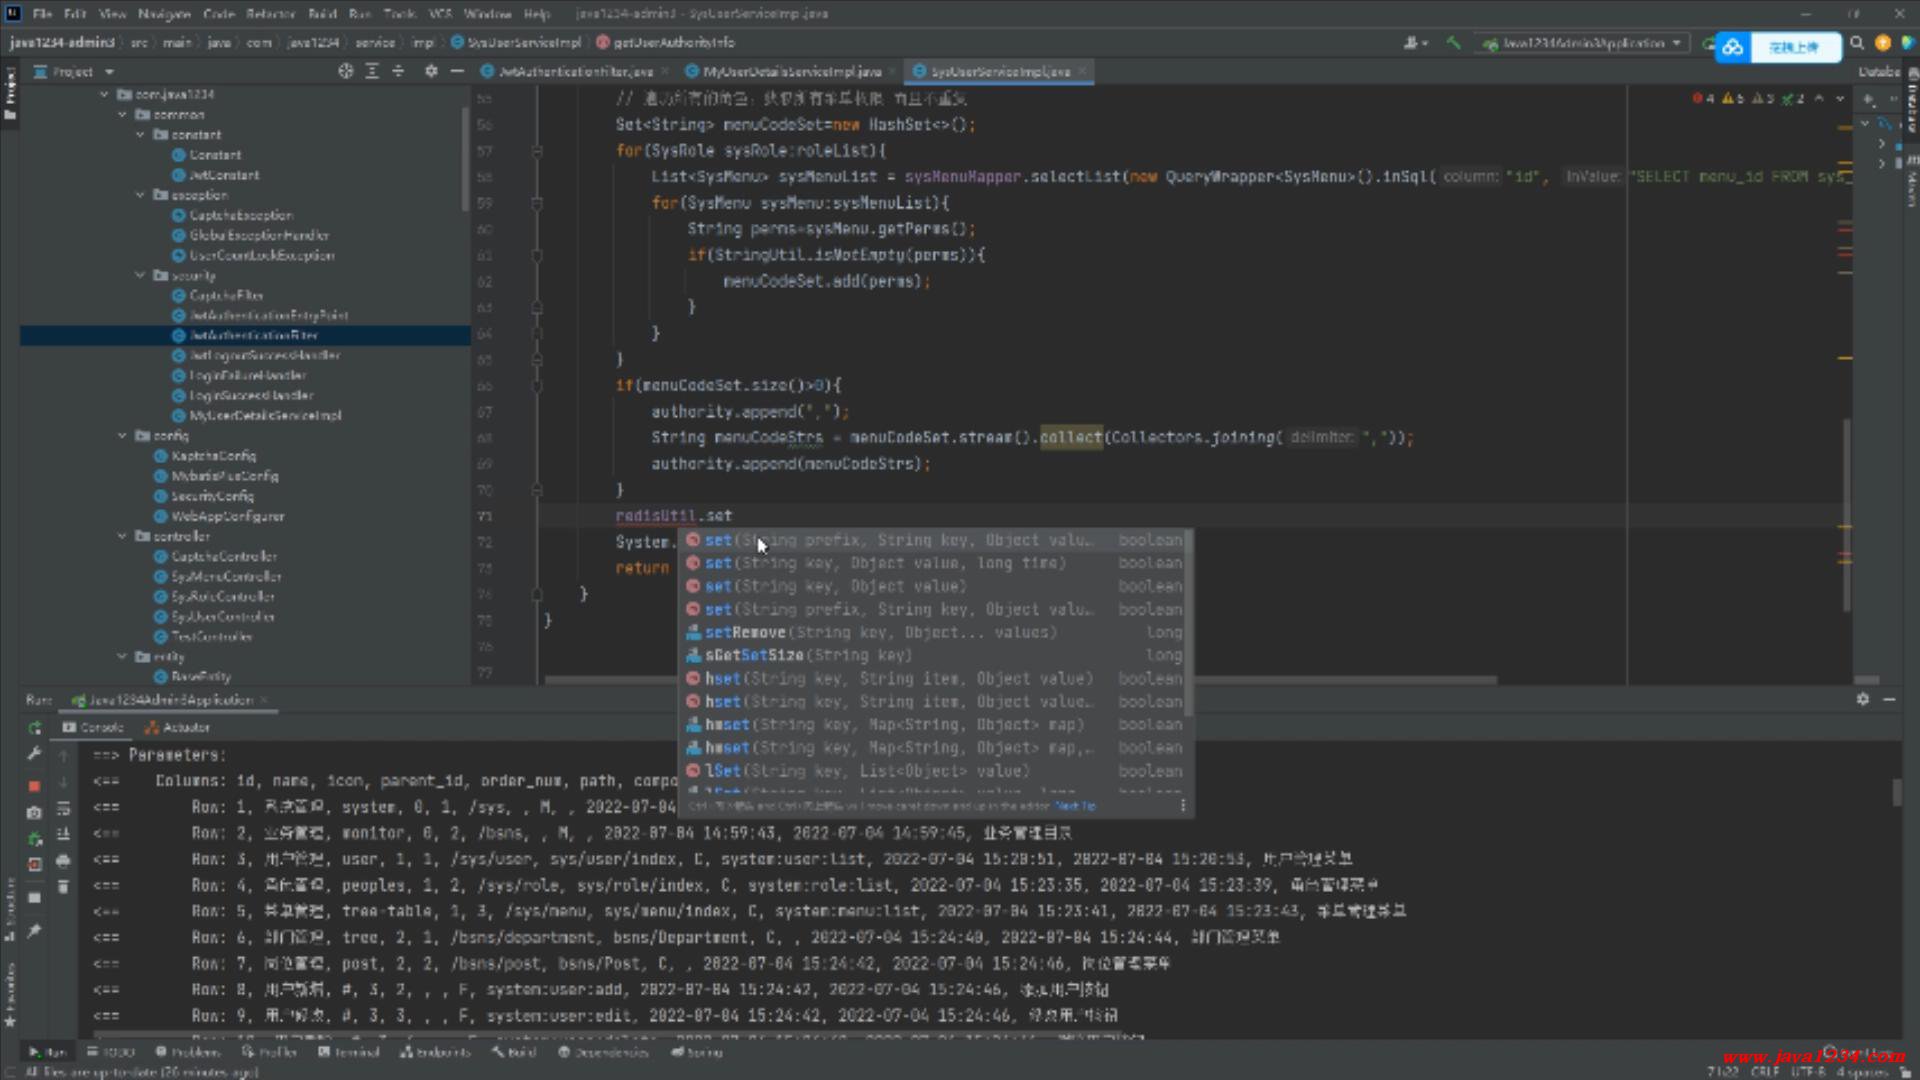Open Project panel gear options
This screenshot has width=1920, height=1080.
(x=431, y=71)
